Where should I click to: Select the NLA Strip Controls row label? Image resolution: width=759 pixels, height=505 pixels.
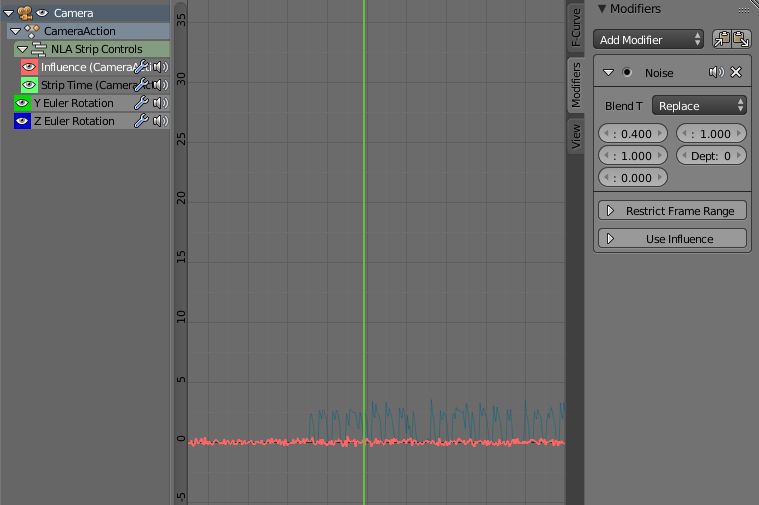[x=97, y=49]
